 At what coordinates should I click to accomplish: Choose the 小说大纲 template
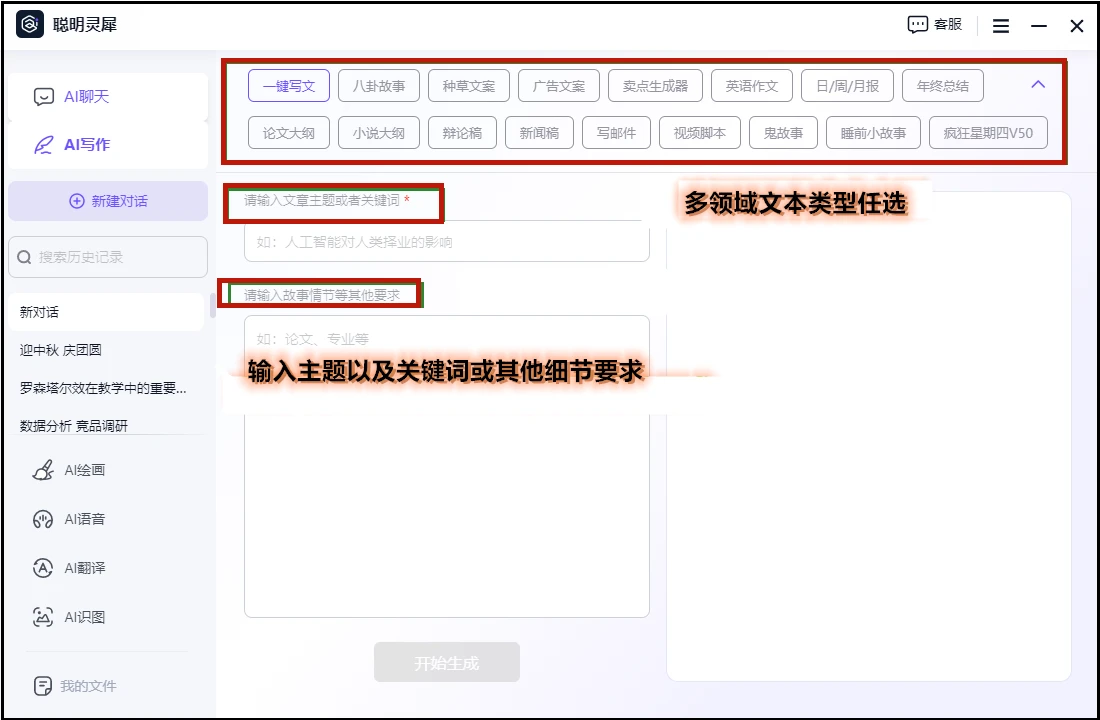379,133
